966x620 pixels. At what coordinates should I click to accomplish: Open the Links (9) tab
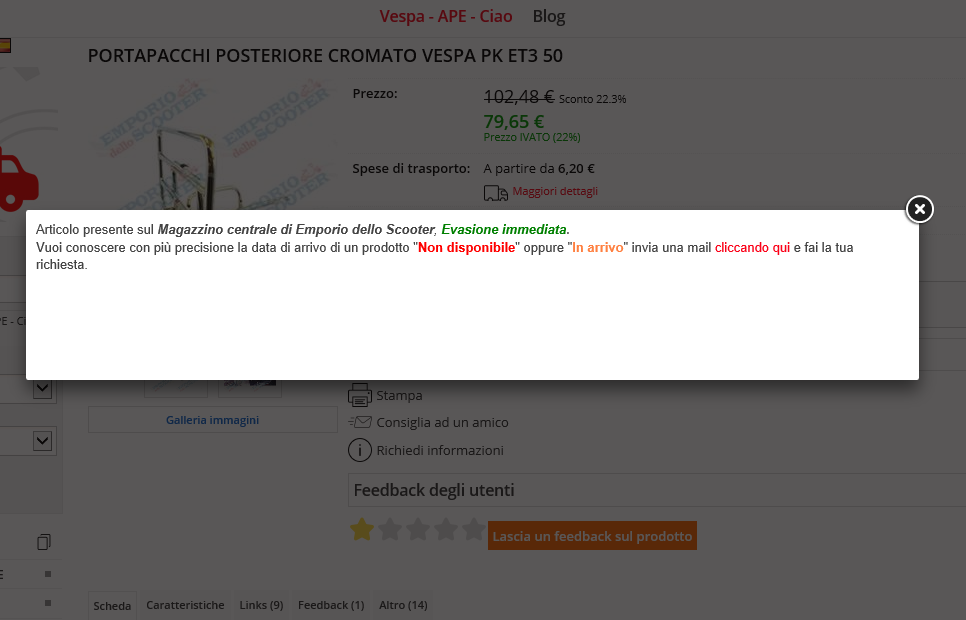pos(261,605)
